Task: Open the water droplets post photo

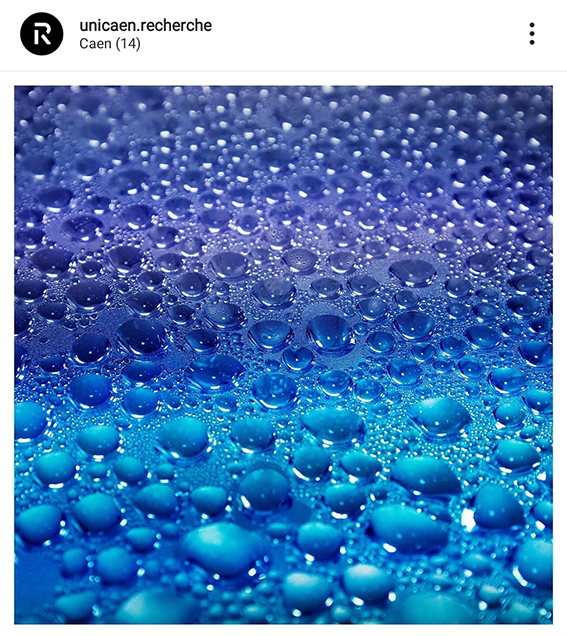Action: pyautogui.click(x=283, y=355)
